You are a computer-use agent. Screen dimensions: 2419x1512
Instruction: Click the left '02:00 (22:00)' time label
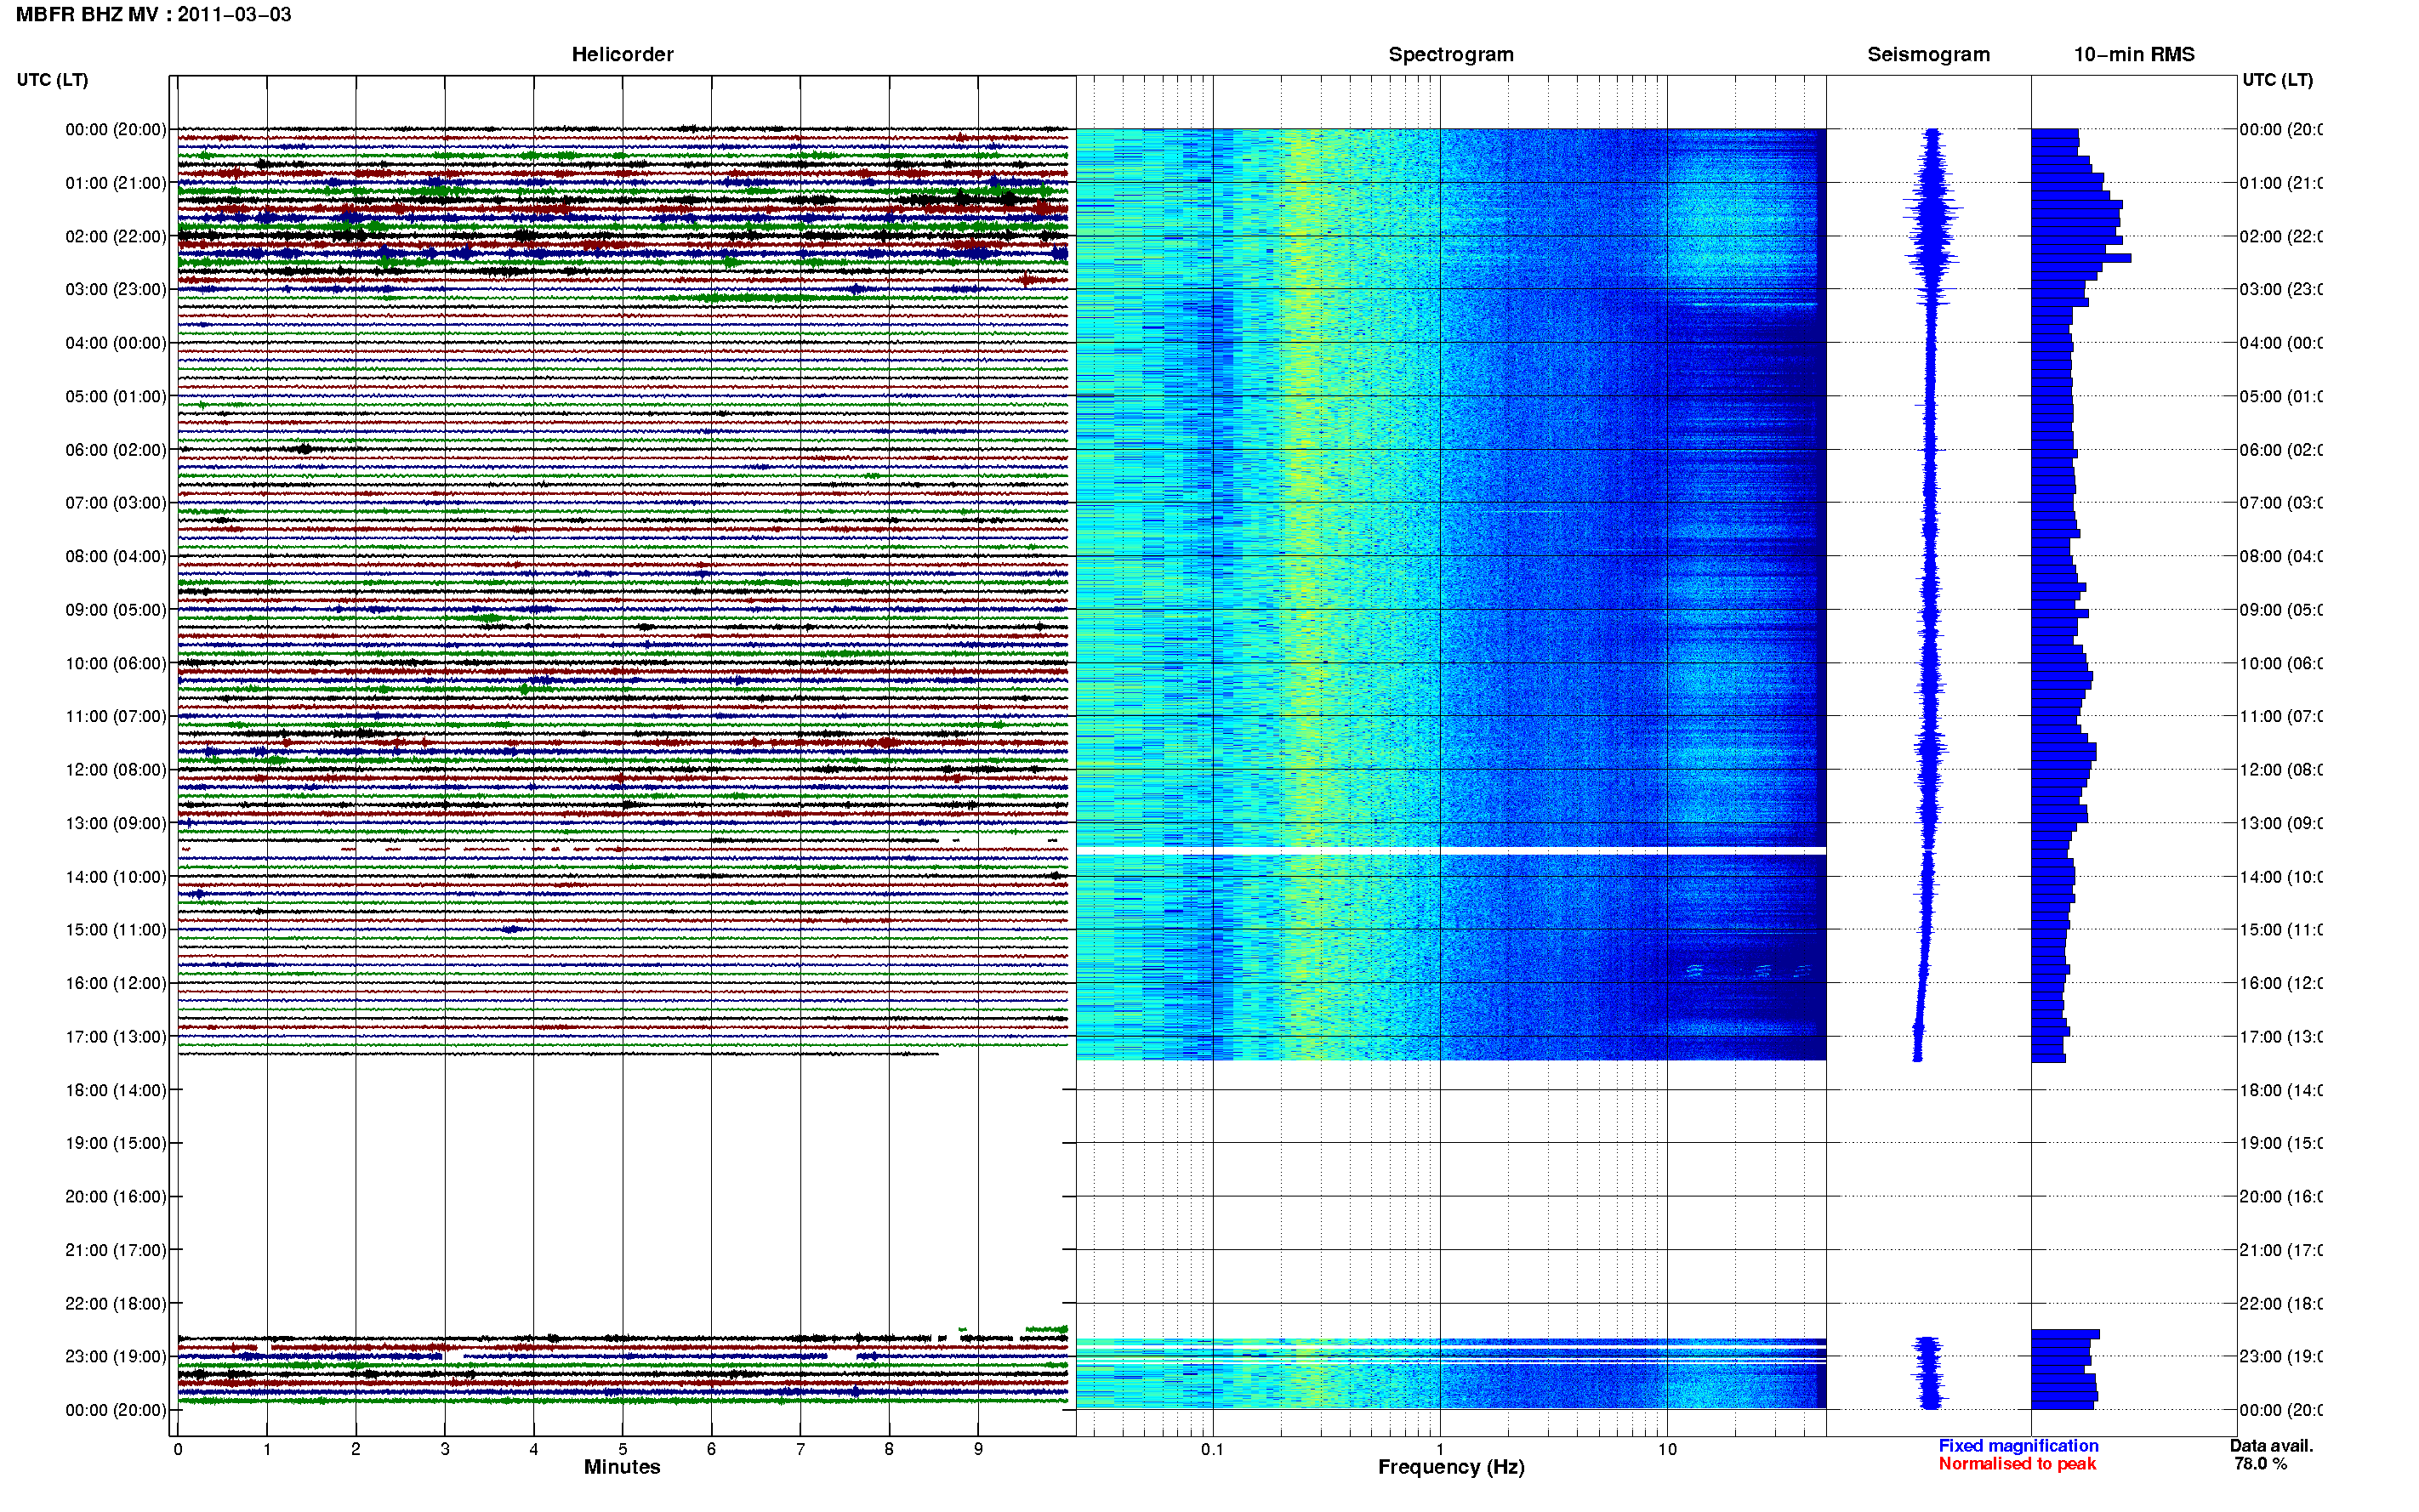click(x=116, y=236)
